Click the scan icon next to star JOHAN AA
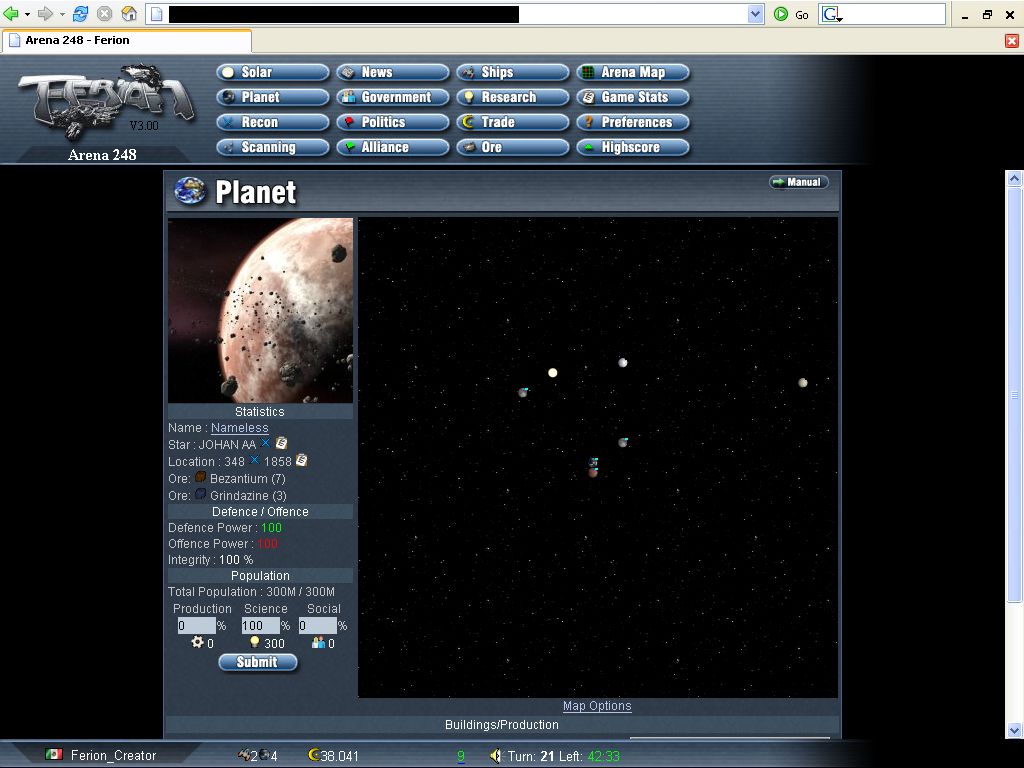Screen dimensions: 1024x768 click(x=266, y=443)
